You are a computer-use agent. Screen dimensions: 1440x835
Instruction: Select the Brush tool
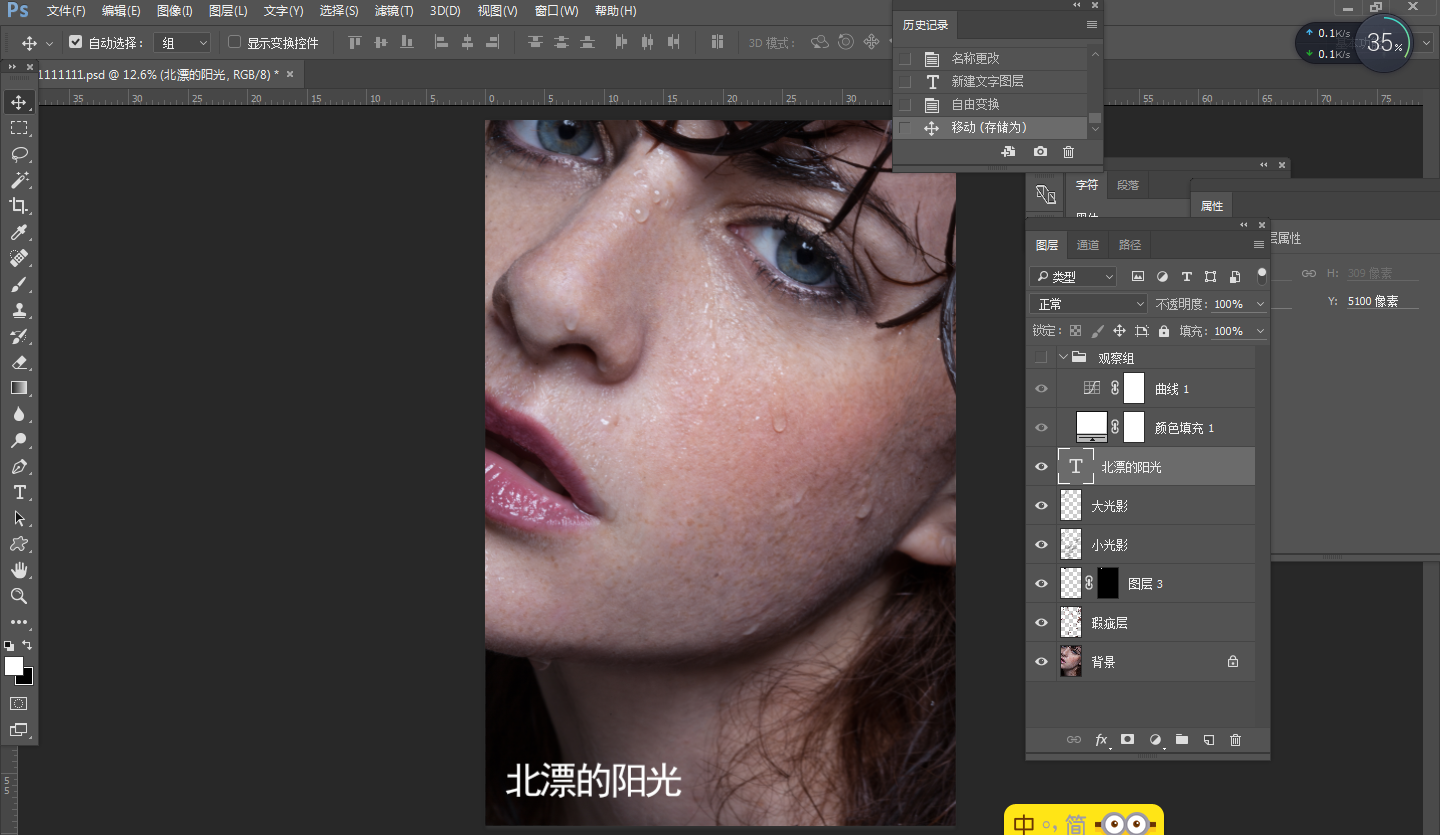19,284
